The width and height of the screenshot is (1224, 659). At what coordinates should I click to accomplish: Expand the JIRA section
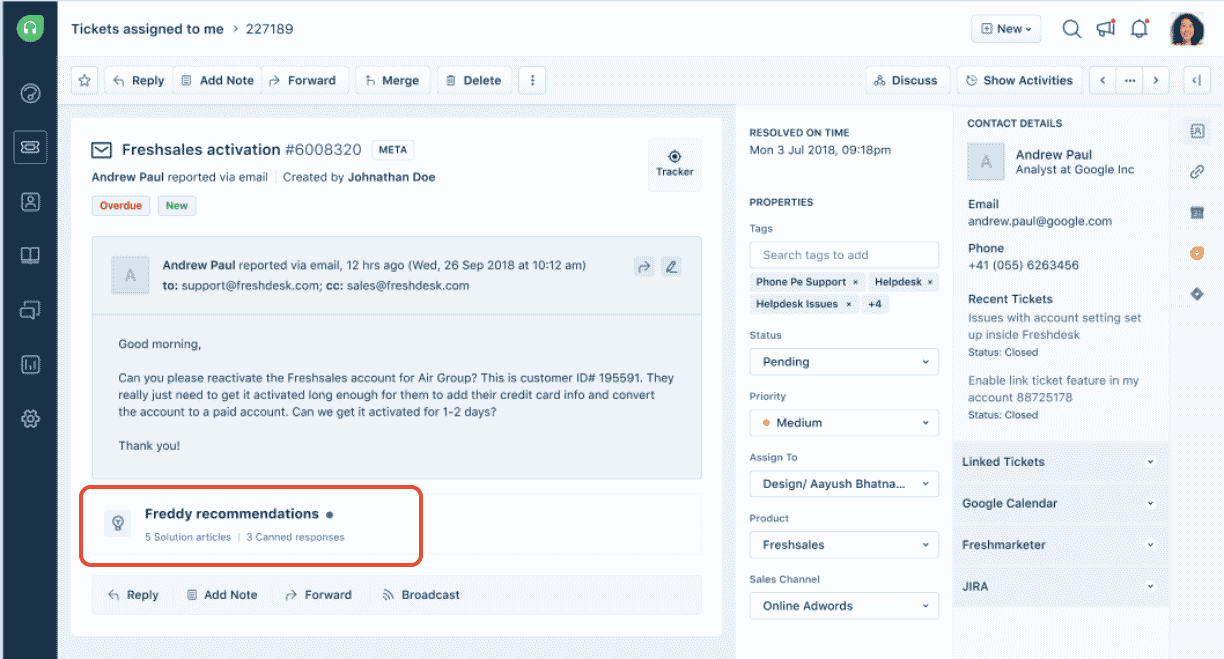pos(1060,587)
